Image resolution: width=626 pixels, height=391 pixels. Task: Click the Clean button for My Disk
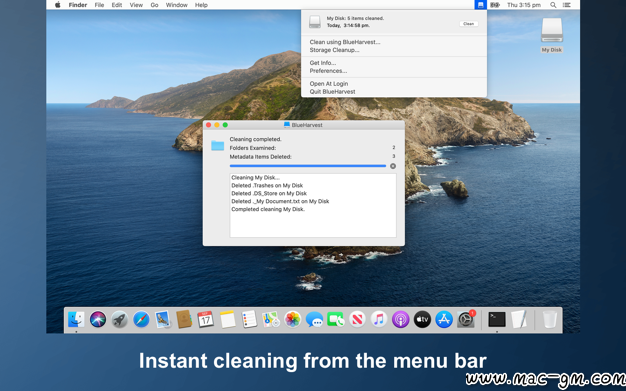469,24
